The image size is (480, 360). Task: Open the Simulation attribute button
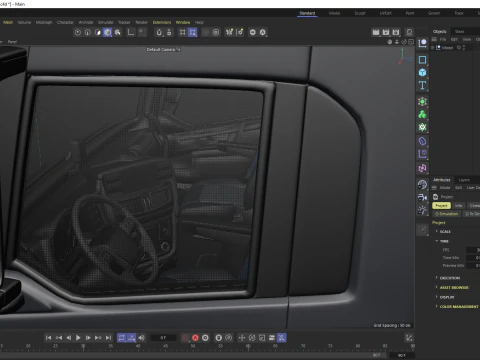[447, 214]
